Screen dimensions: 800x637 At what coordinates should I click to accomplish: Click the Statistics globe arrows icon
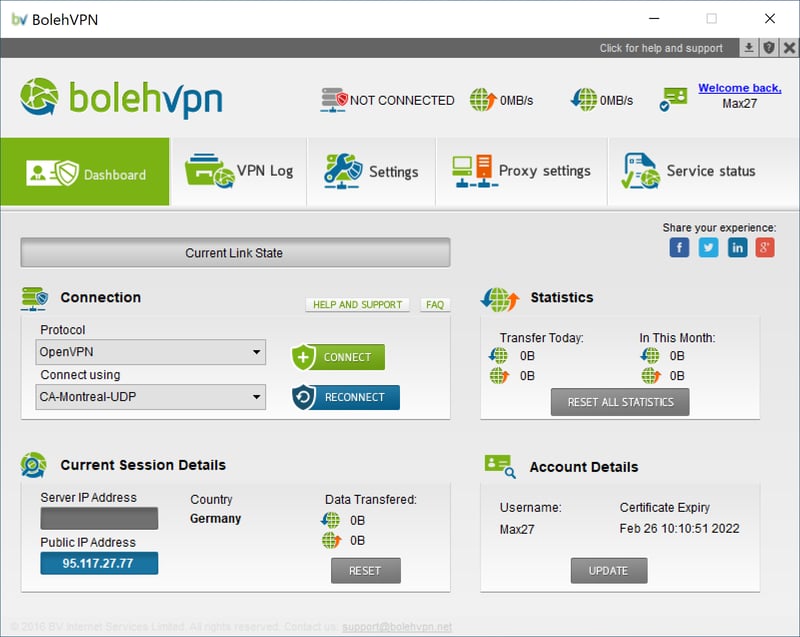pos(500,299)
